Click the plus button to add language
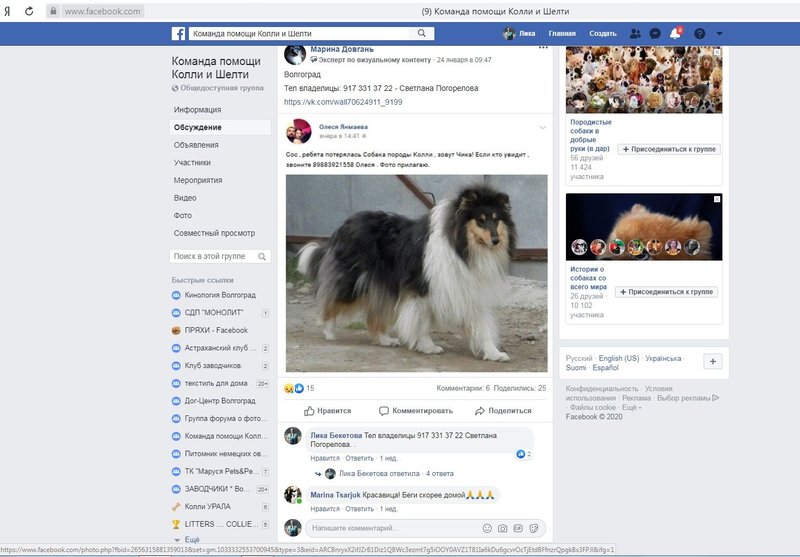Screen dimensions: 800x557 (713, 361)
